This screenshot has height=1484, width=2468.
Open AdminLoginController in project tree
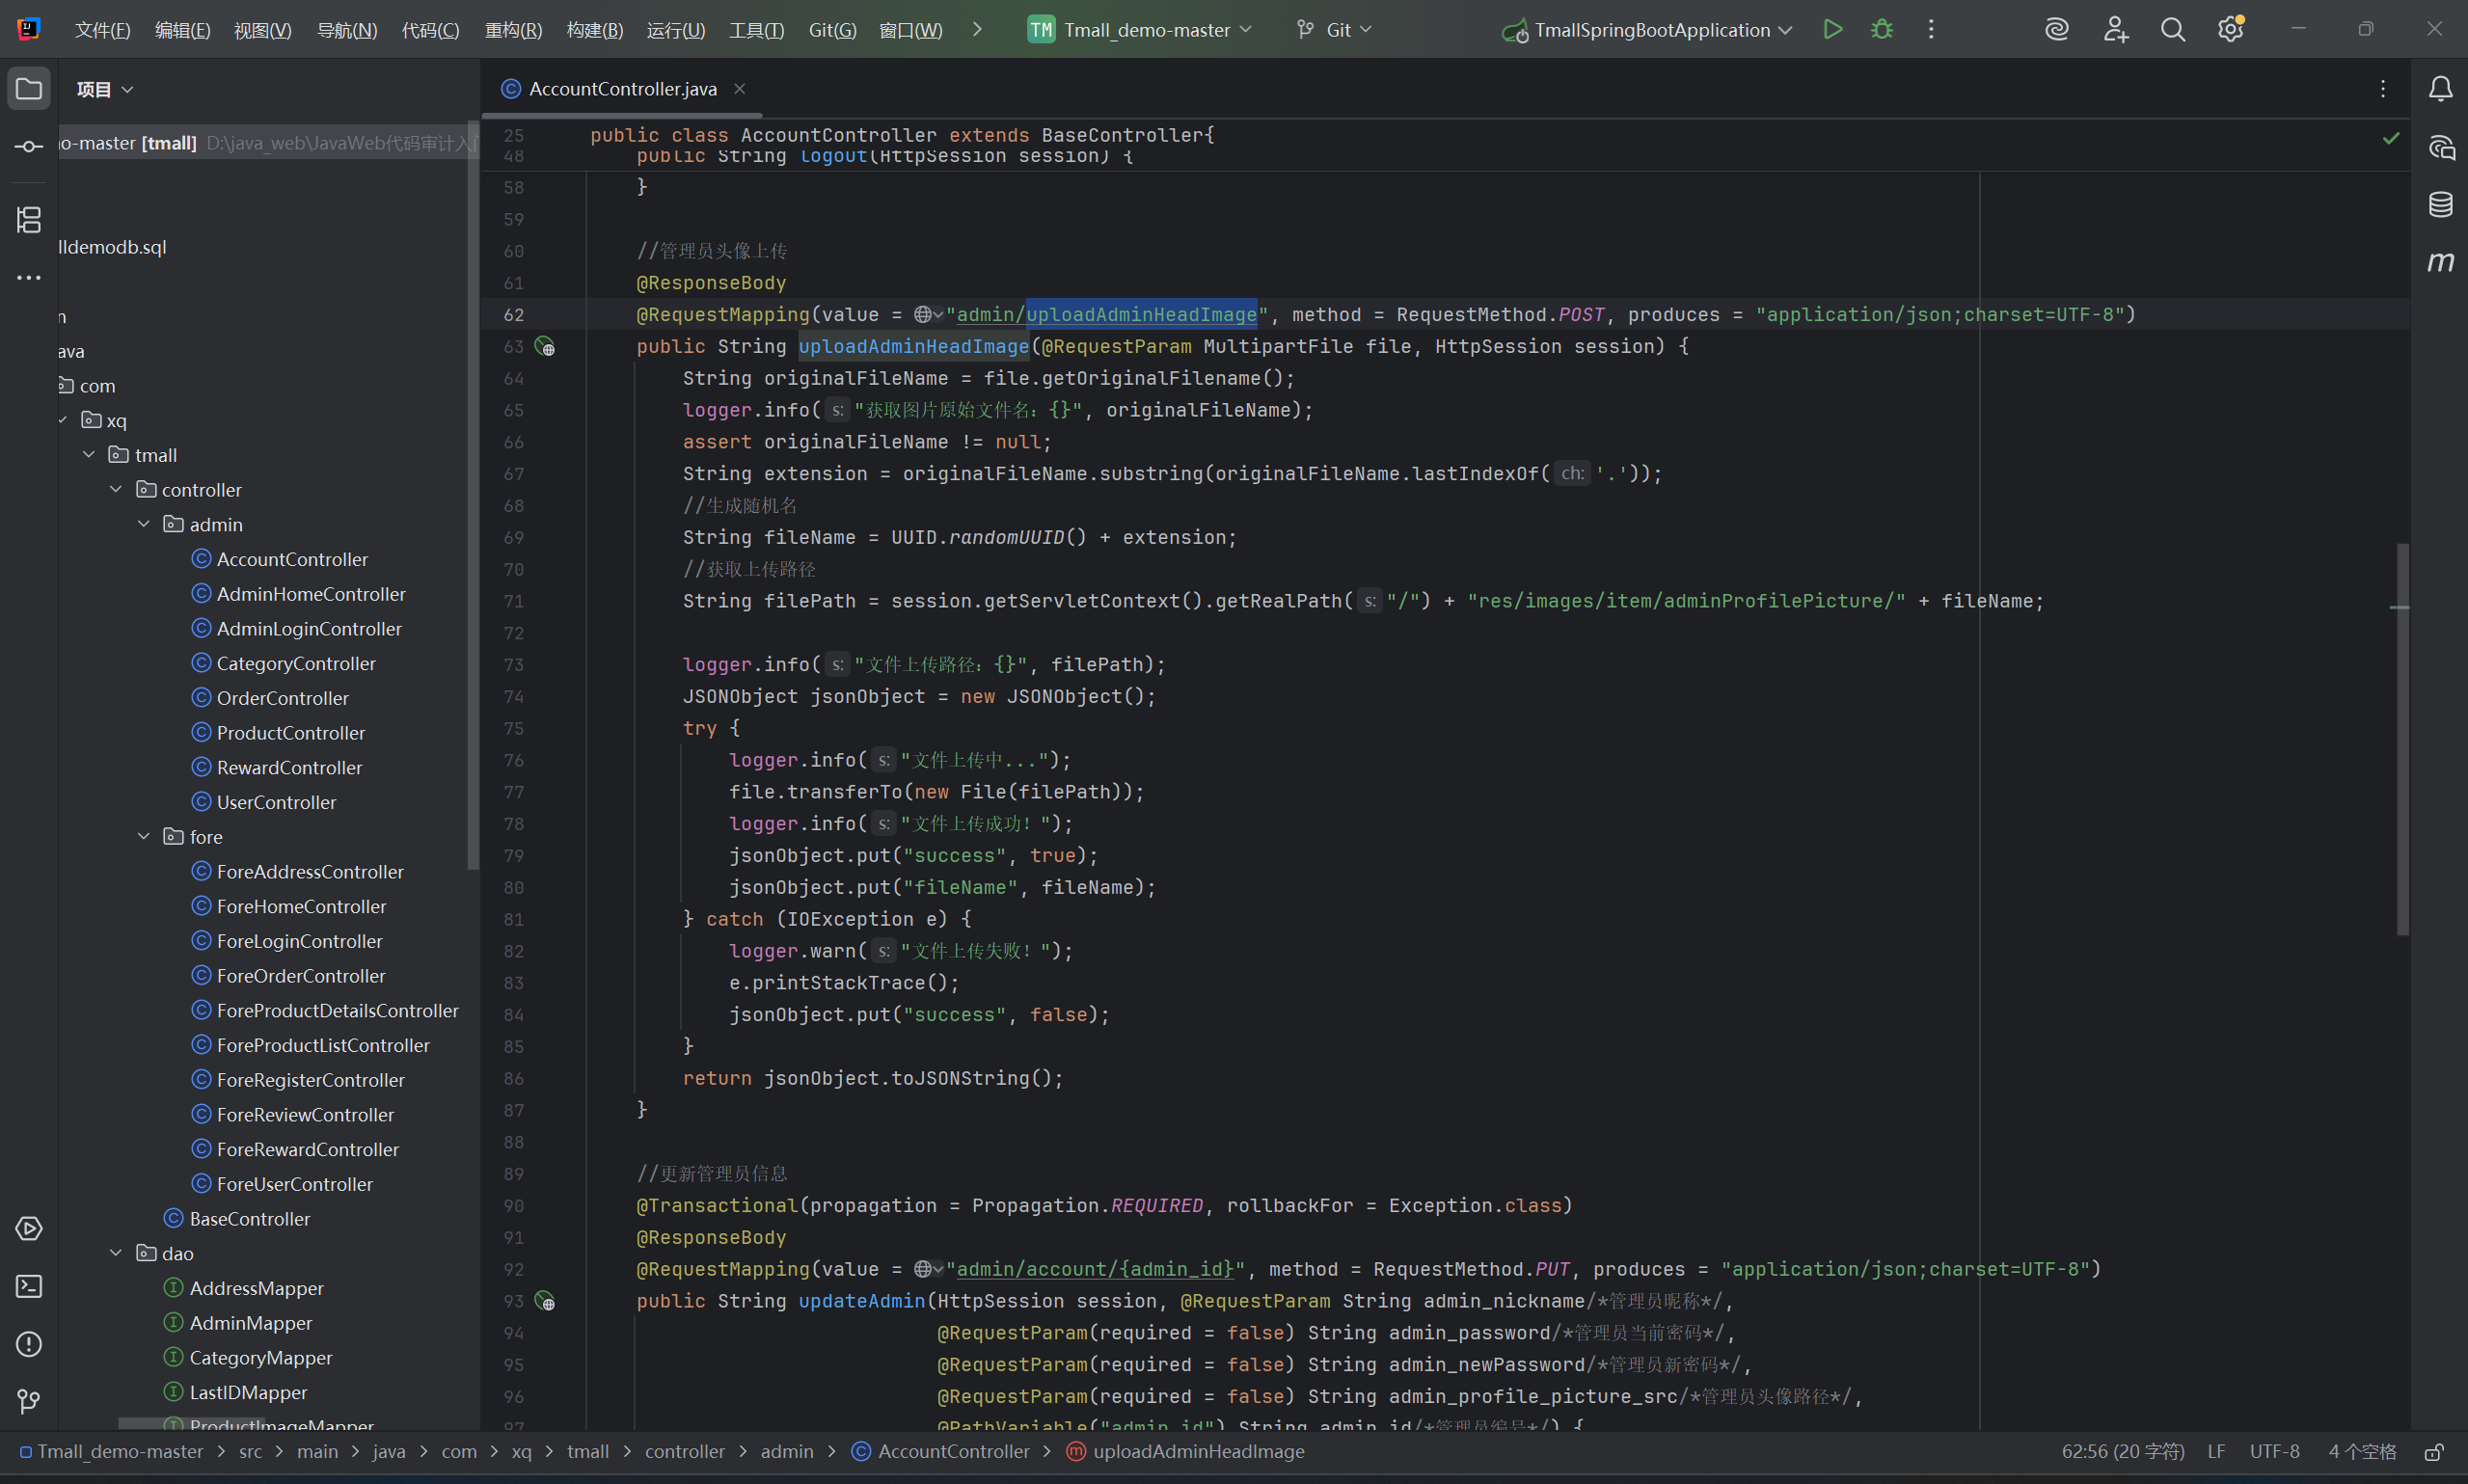[x=309, y=629]
